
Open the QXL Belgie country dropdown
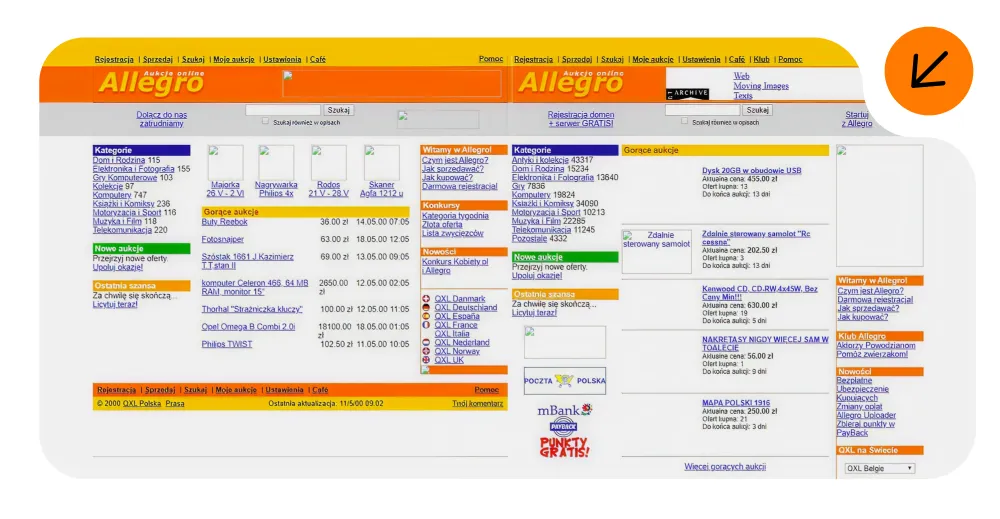tap(880, 468)
